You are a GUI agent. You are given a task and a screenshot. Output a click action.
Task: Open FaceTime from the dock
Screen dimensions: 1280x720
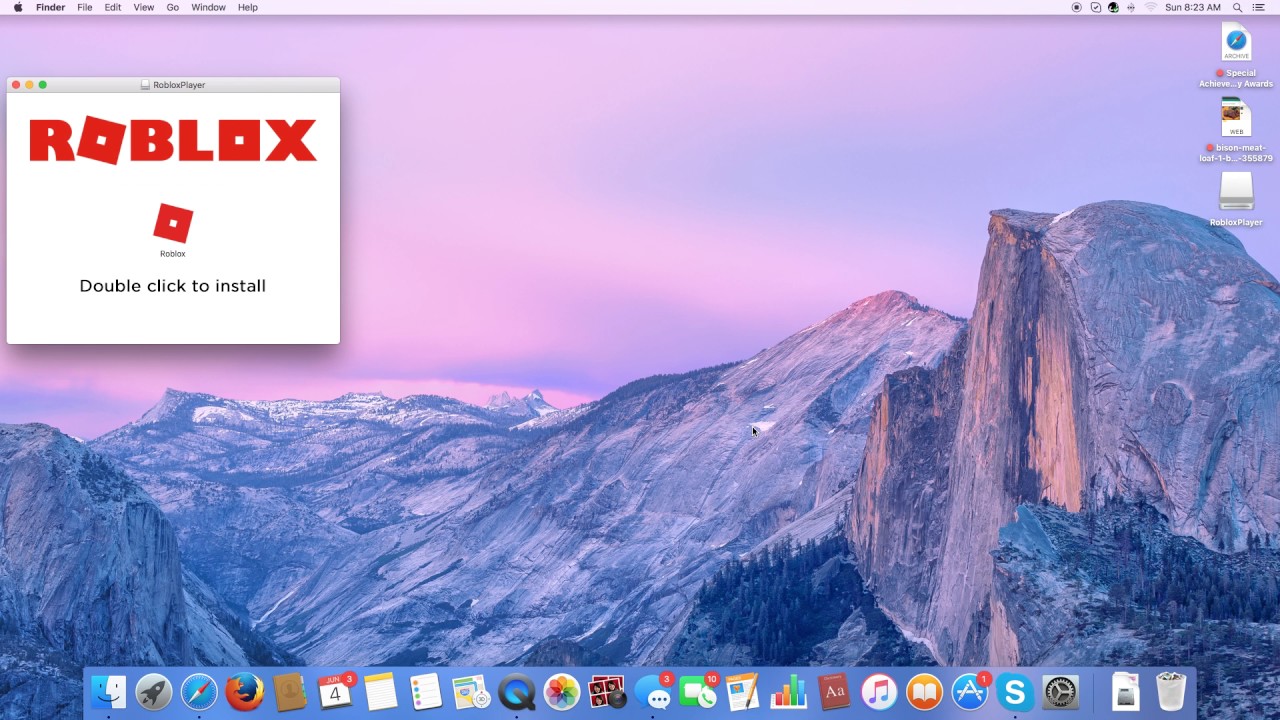point(698,692)
